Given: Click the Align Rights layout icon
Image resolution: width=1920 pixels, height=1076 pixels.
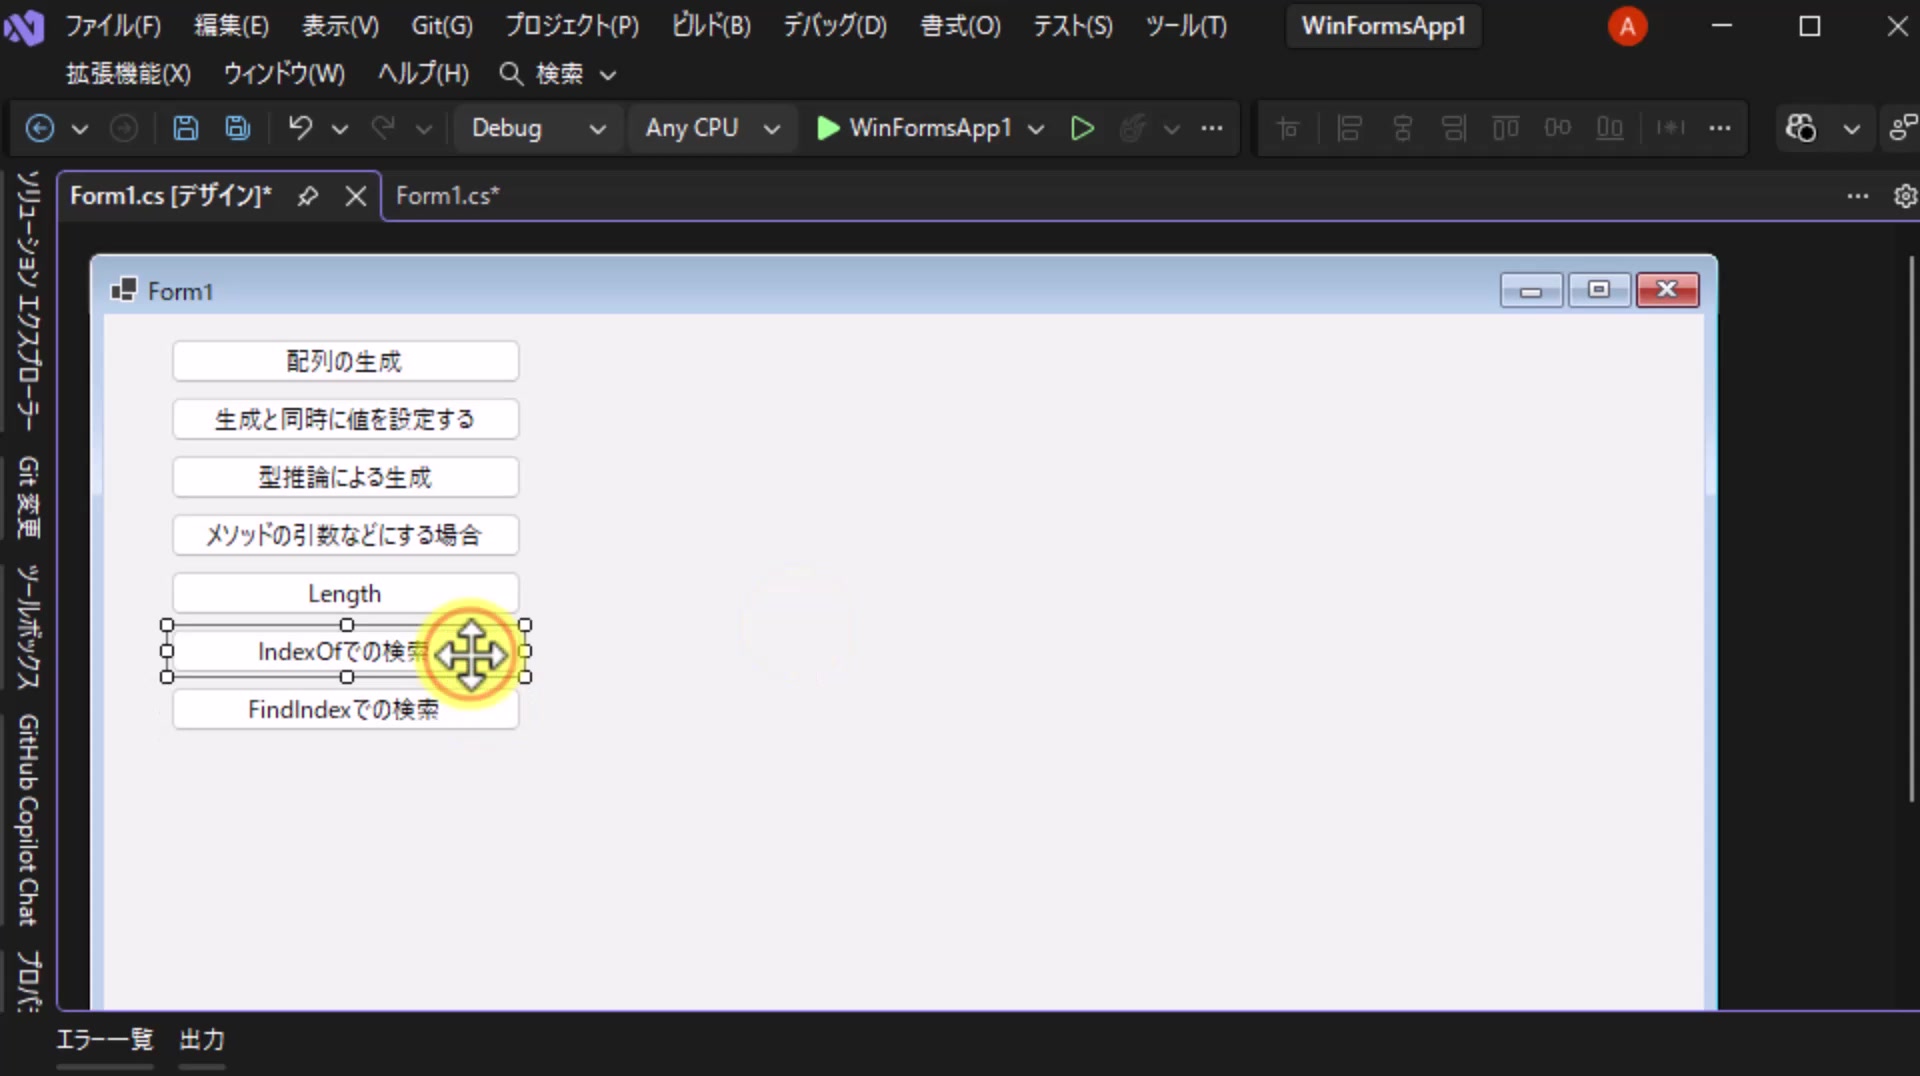Looking at the screenshot, I should pyautogui.click(x=1454, y=128).
